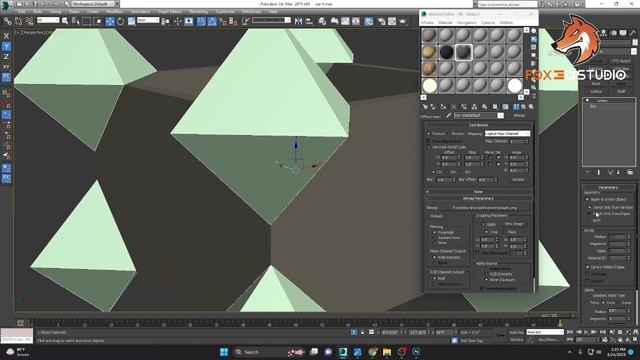The width and height of the screenshot is (640, 360).
Task: Click the Shell modifier button
Action: 620,91
